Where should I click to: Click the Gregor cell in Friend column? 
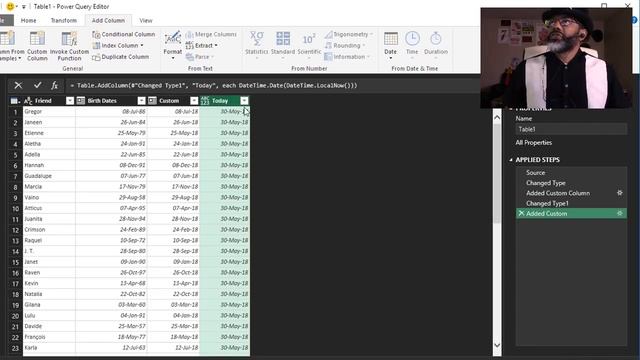point(49,111)
